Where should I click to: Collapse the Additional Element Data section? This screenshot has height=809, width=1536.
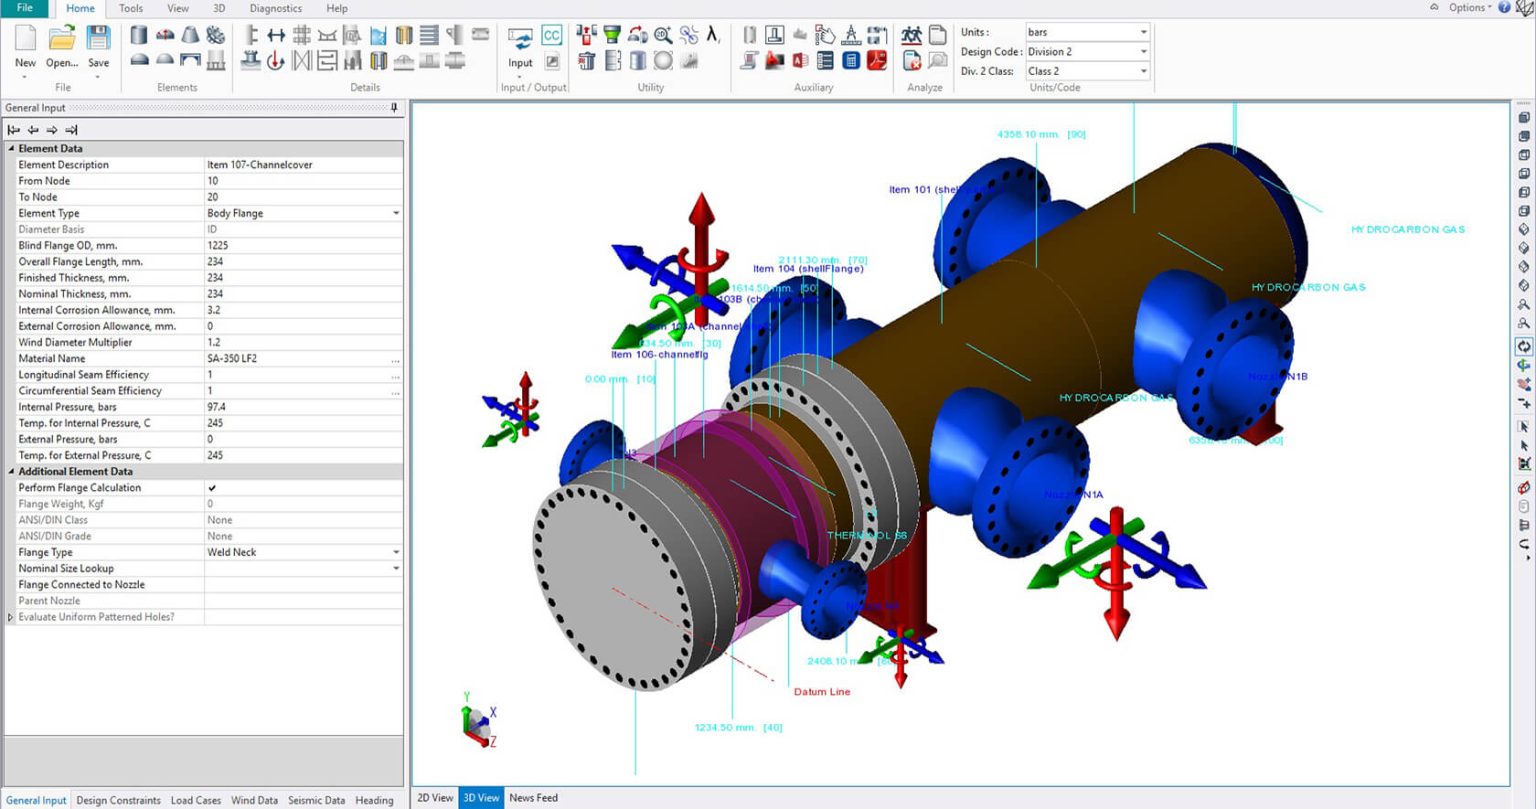(x=10, y=471)
